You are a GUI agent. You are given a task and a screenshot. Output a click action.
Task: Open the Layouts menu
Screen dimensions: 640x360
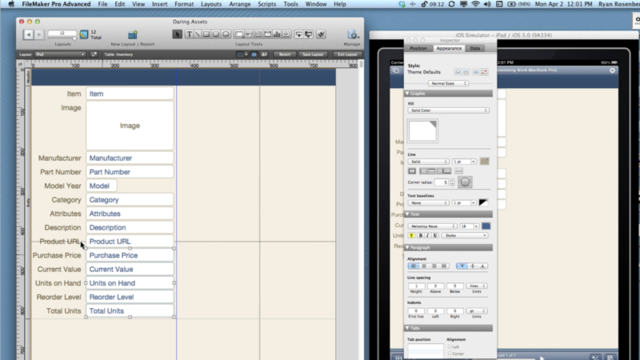(211, 4)
